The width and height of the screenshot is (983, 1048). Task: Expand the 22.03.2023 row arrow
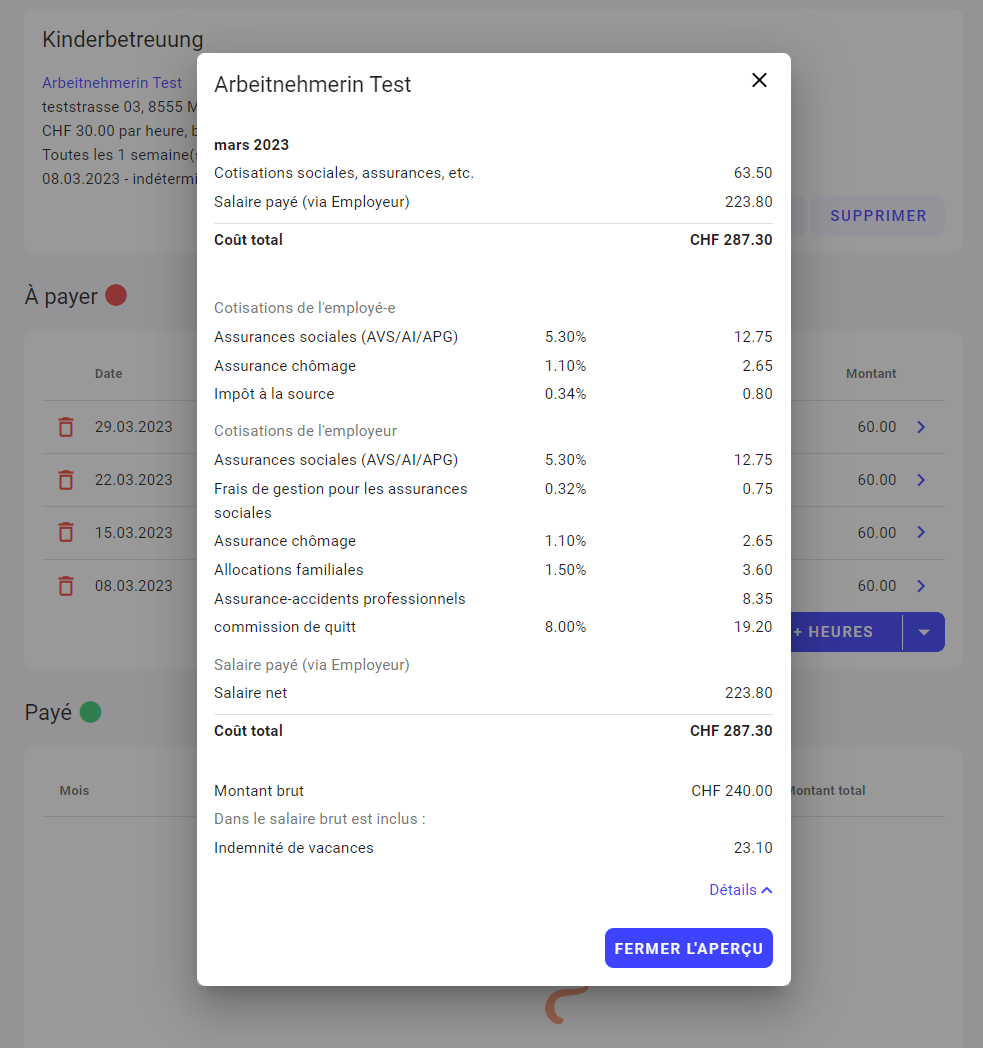click(921, 480)
